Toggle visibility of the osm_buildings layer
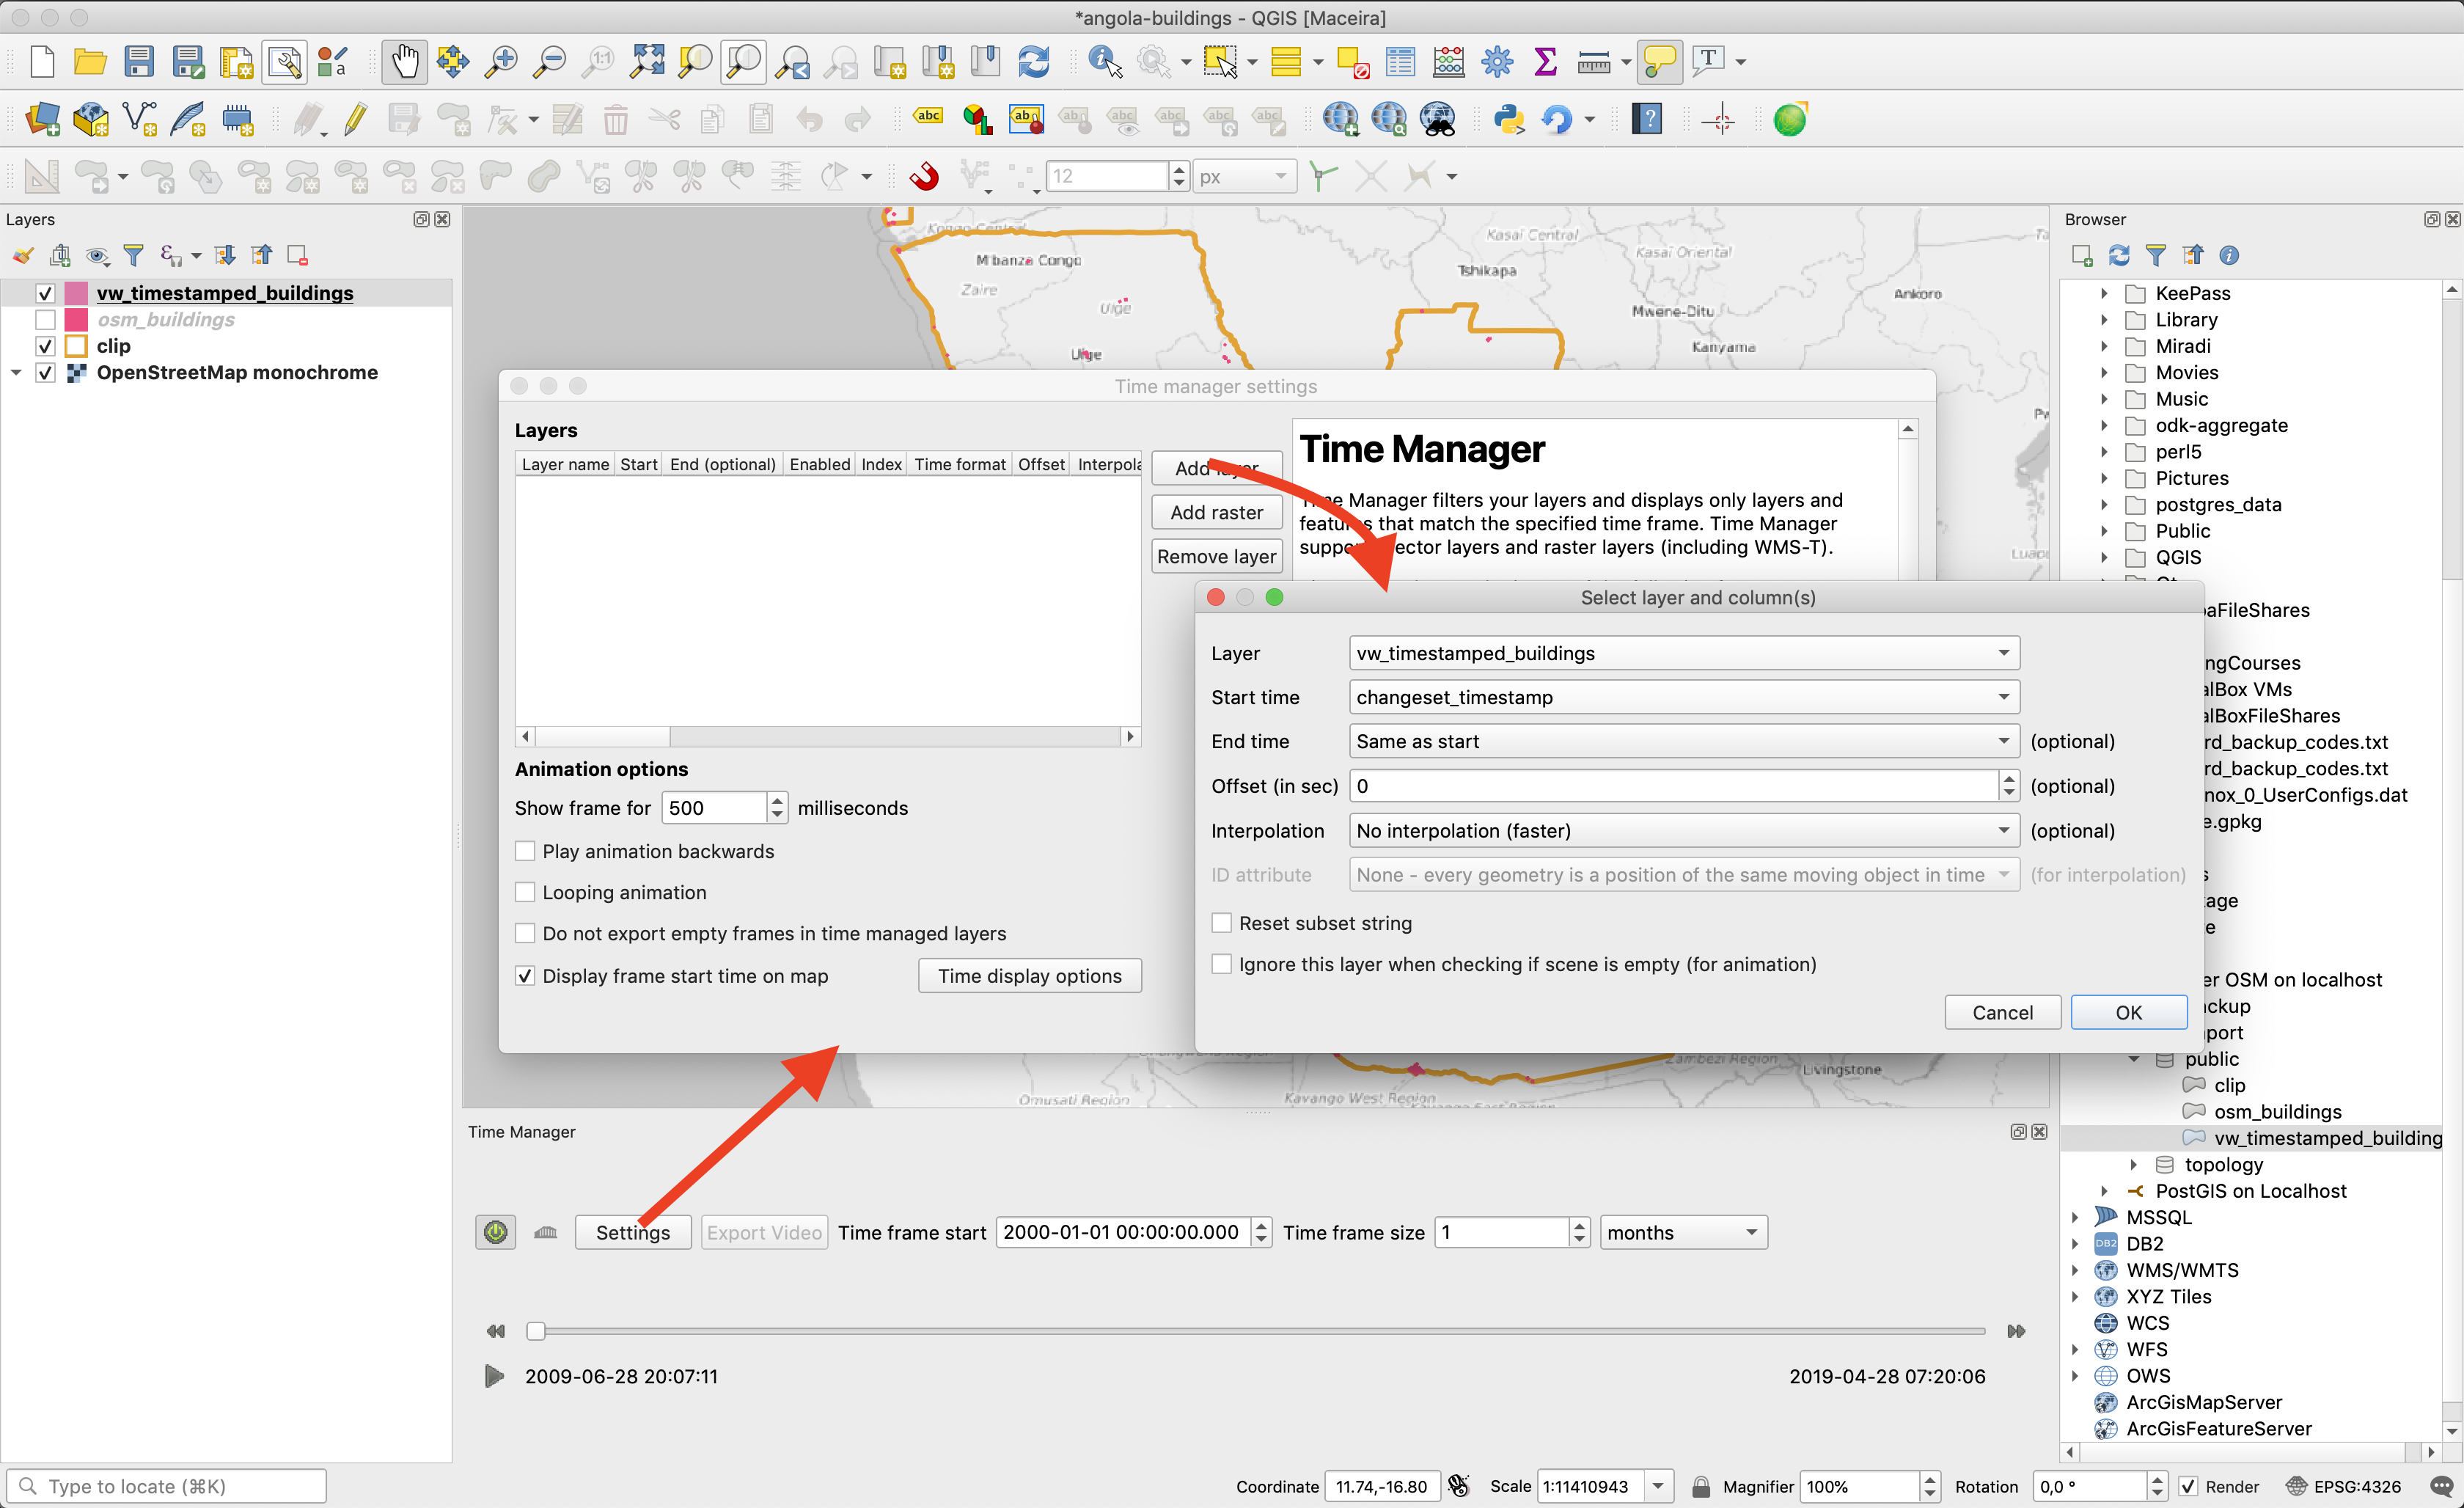Viewport: 2464px width, 1508px height. coord(45,320)
